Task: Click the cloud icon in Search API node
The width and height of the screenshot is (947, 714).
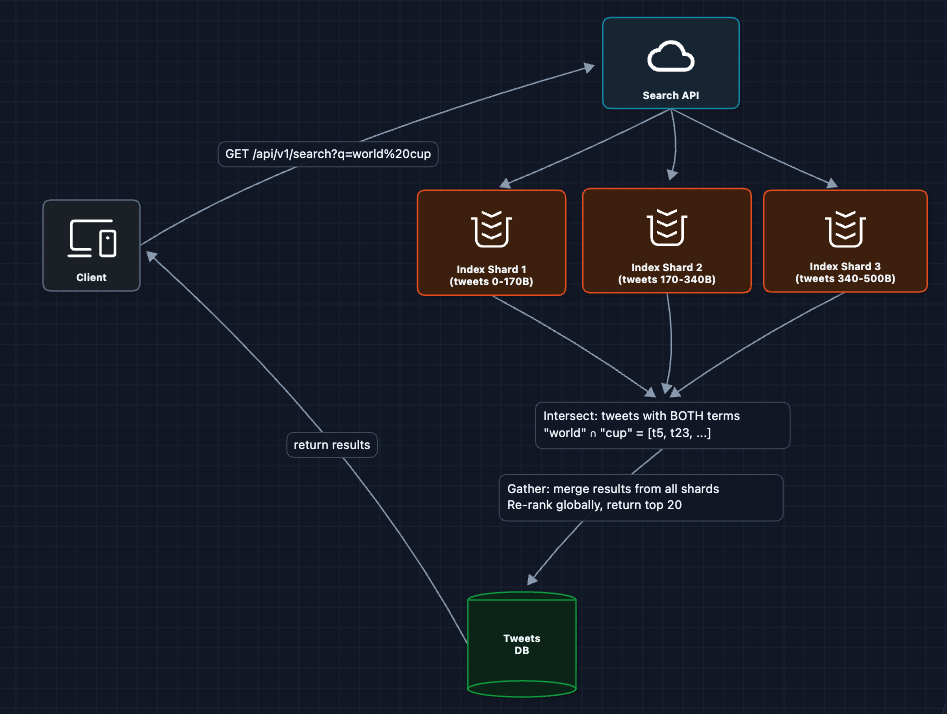Action: point(670,57)
